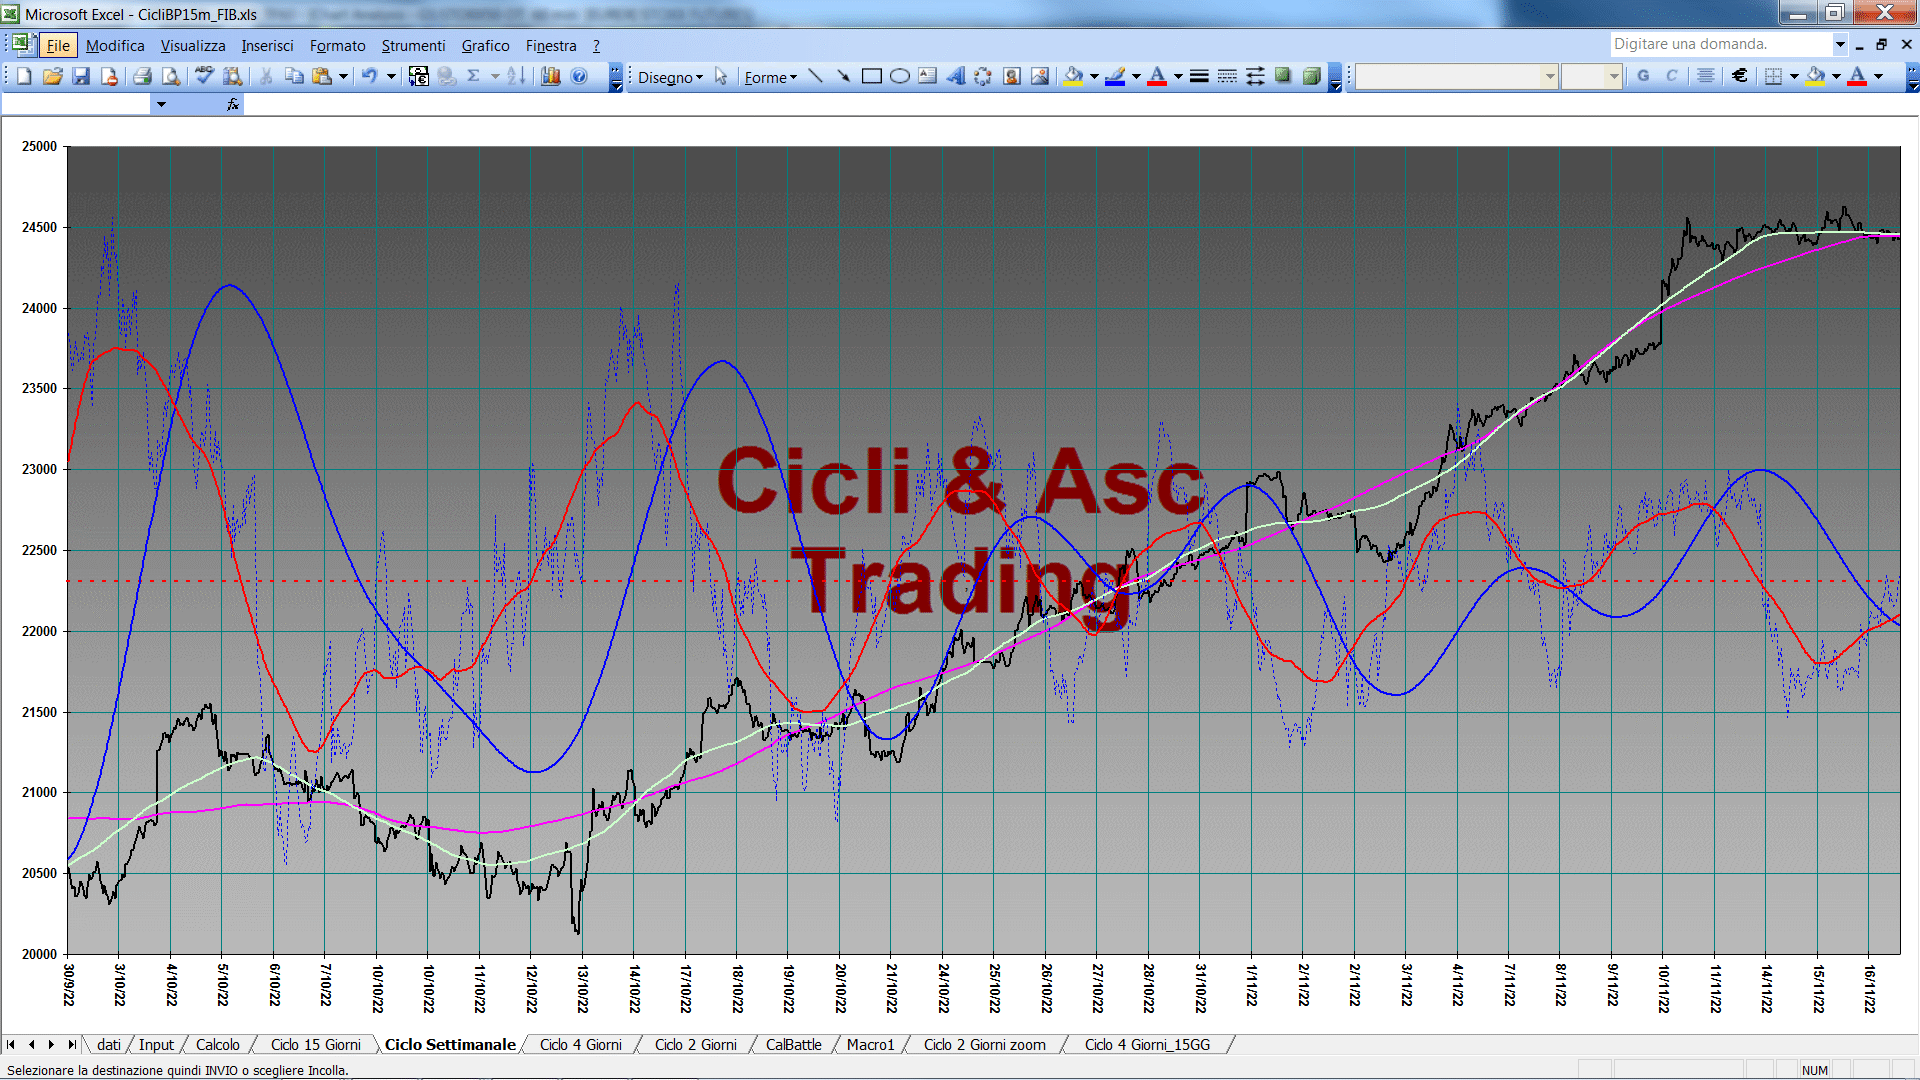Insert a Text Box from Drawing toolbar
The image size is (1920, 1080).
coord(928,76)
